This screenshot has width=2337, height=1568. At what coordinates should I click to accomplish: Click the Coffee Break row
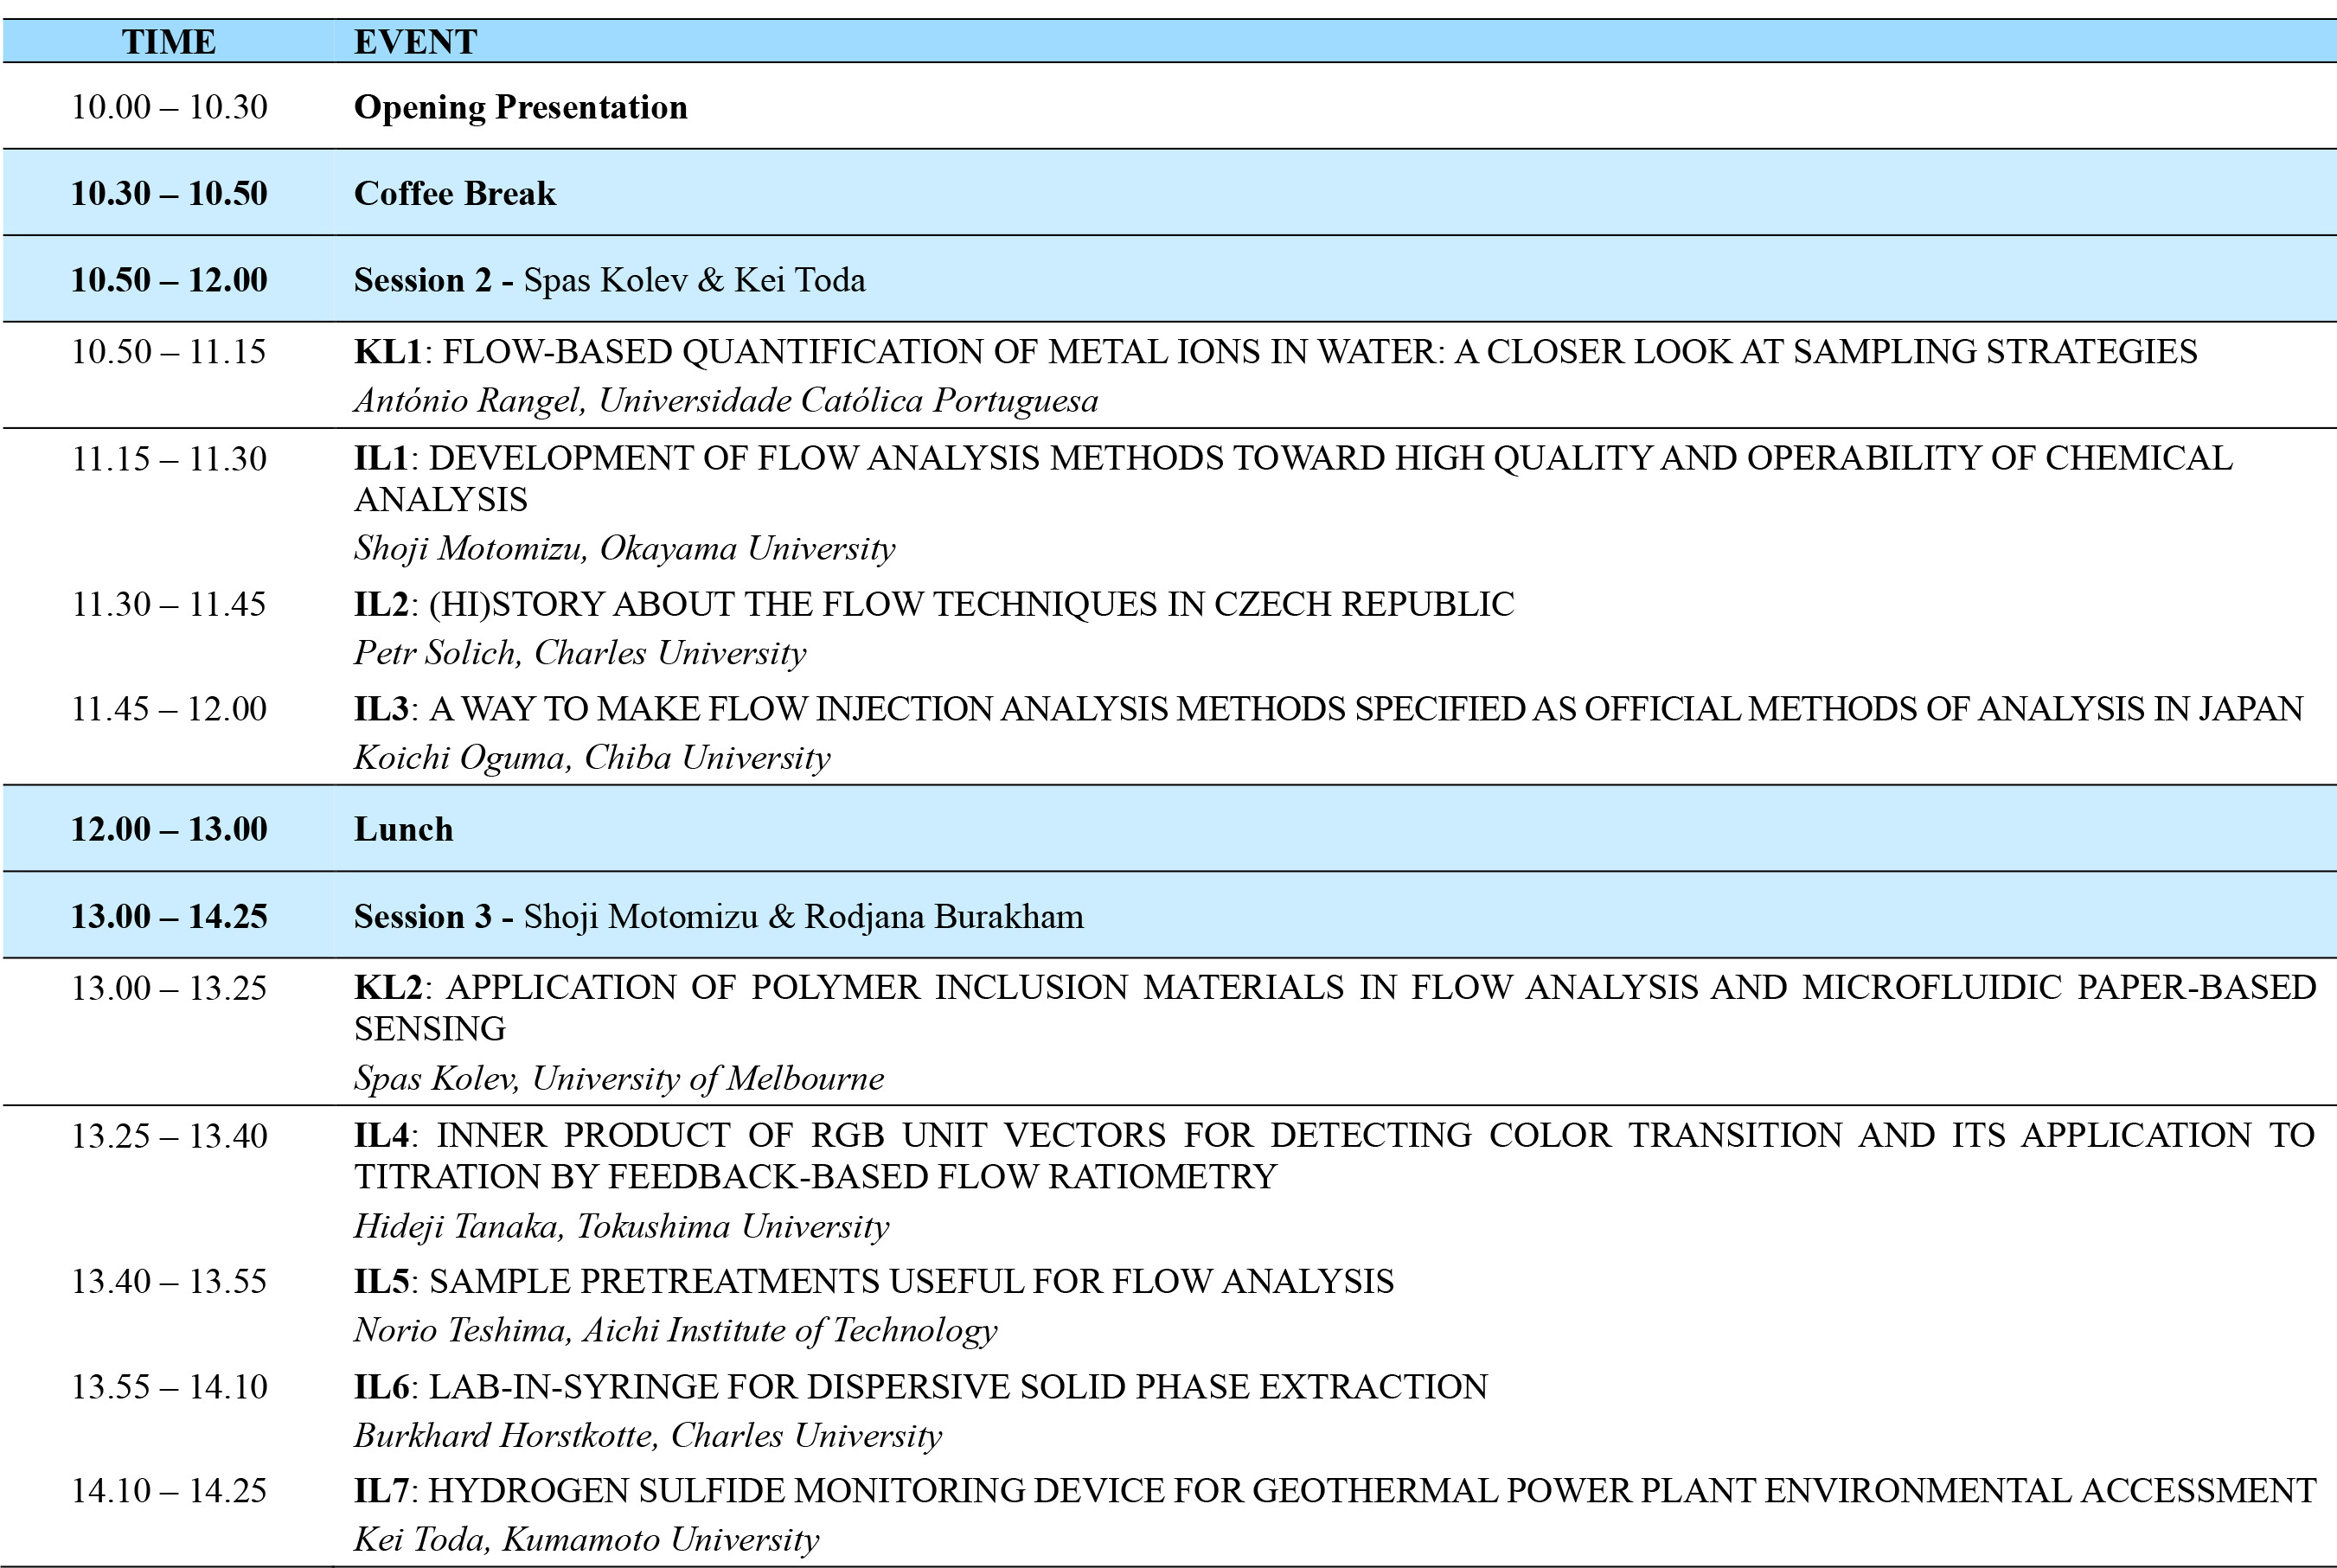454,193
